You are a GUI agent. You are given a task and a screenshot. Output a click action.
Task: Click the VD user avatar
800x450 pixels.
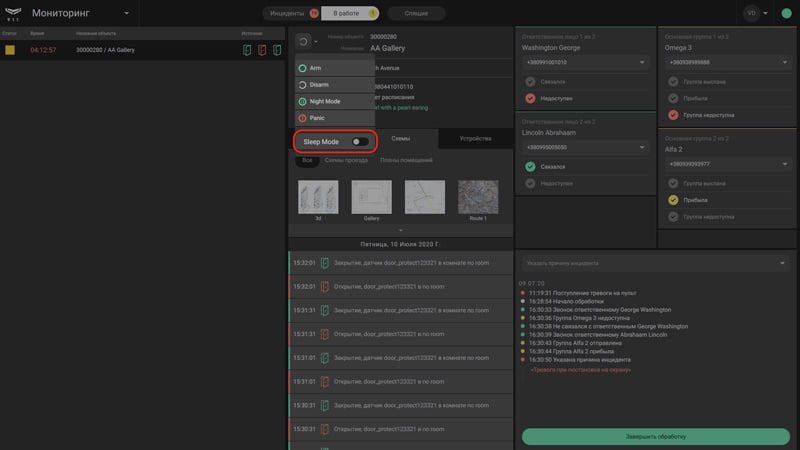click(752, 13)
